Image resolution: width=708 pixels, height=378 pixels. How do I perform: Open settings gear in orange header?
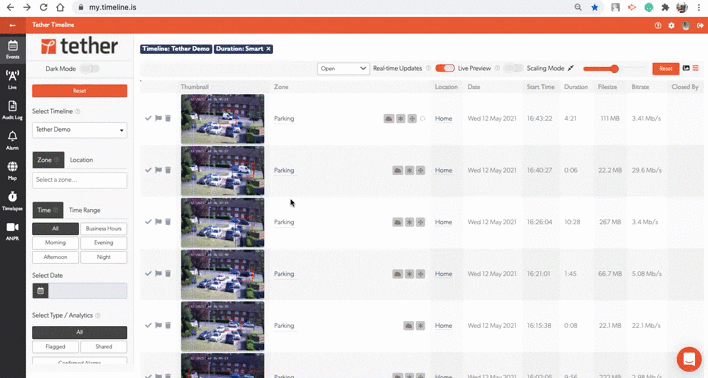671,26
